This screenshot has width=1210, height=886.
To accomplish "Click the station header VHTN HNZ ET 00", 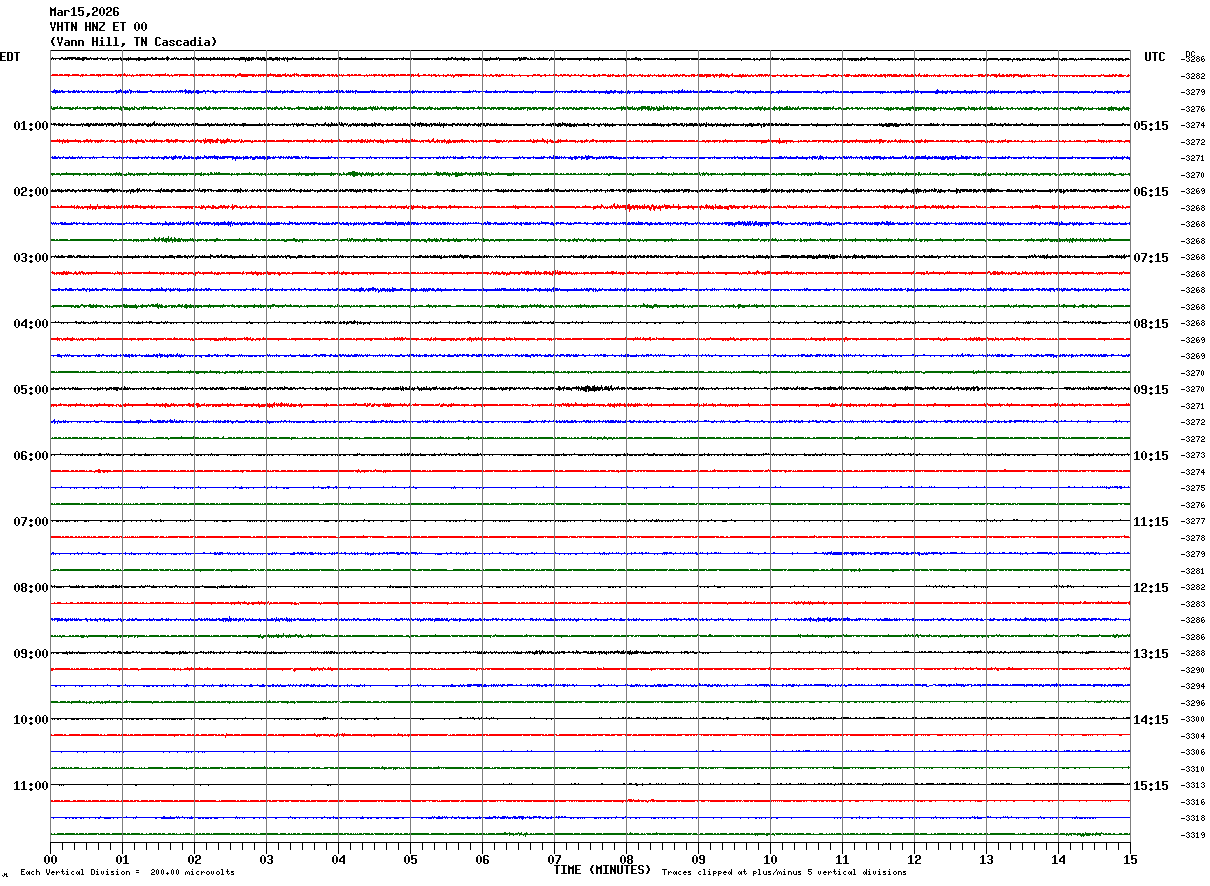I will (x=98, y=27).
